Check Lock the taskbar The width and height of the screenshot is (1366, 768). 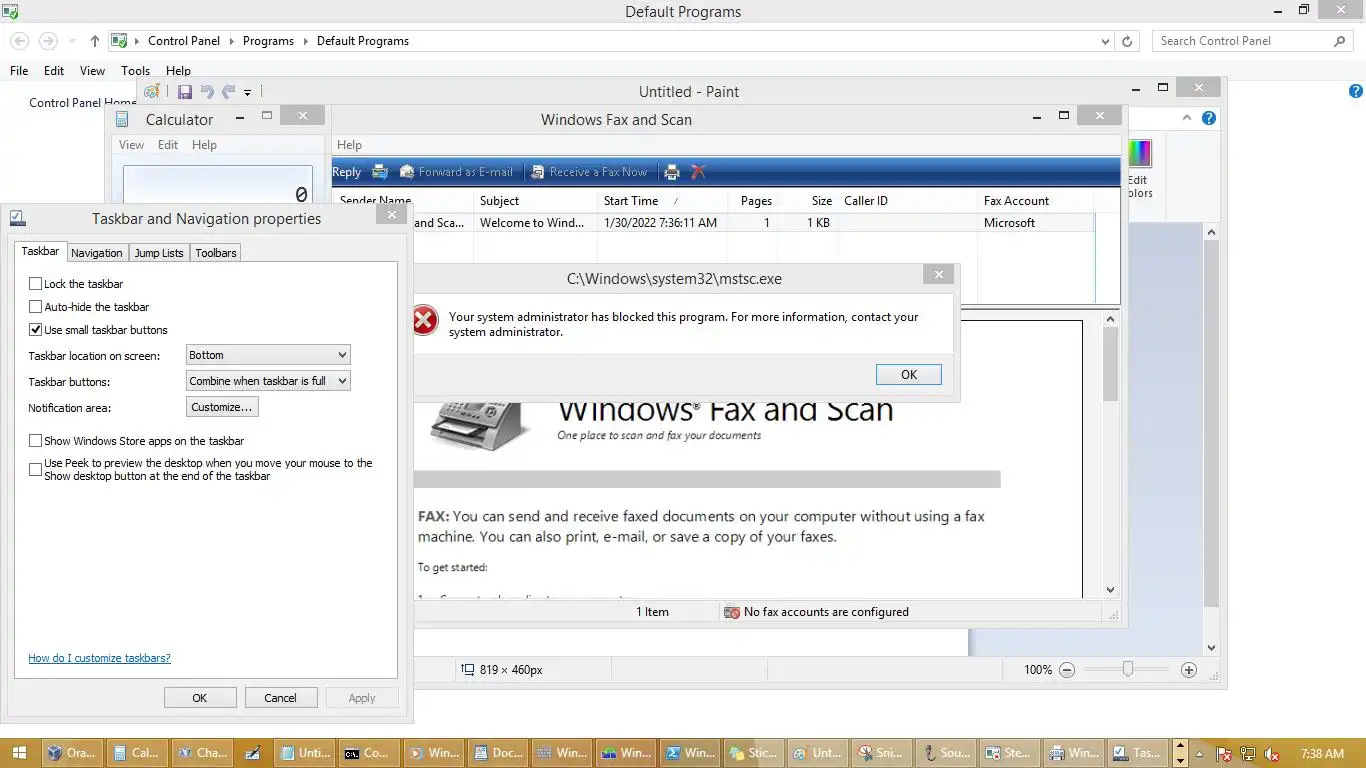36,284
